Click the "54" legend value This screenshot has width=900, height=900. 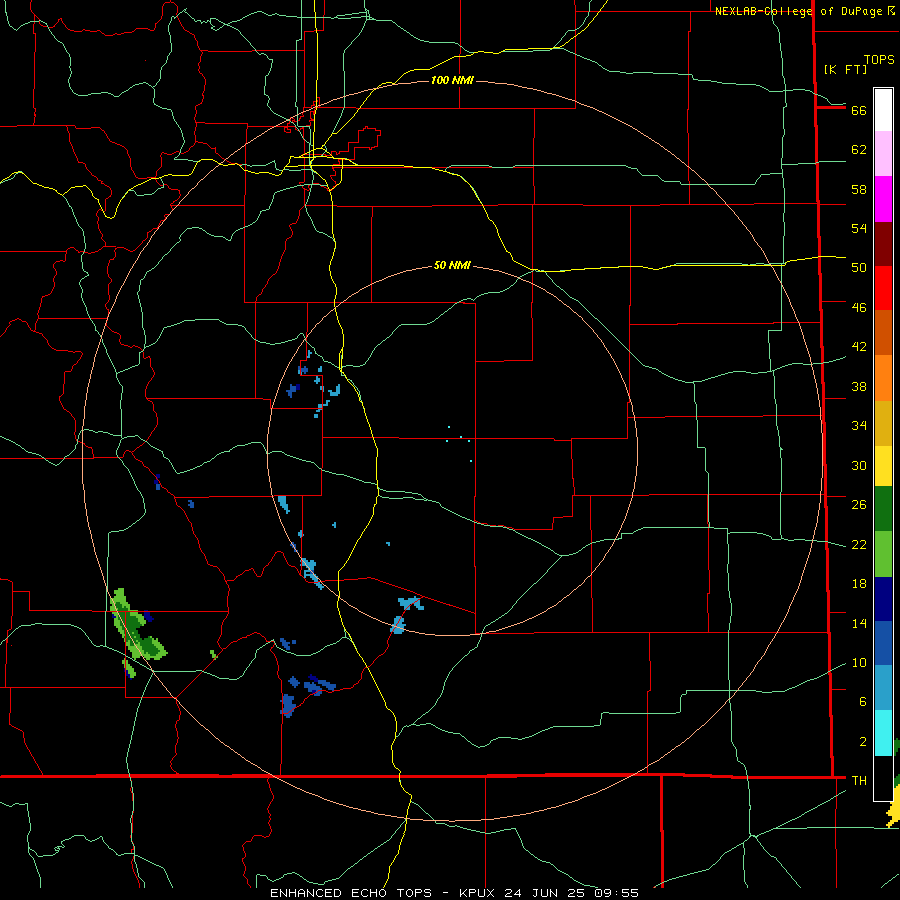(859, 228)
